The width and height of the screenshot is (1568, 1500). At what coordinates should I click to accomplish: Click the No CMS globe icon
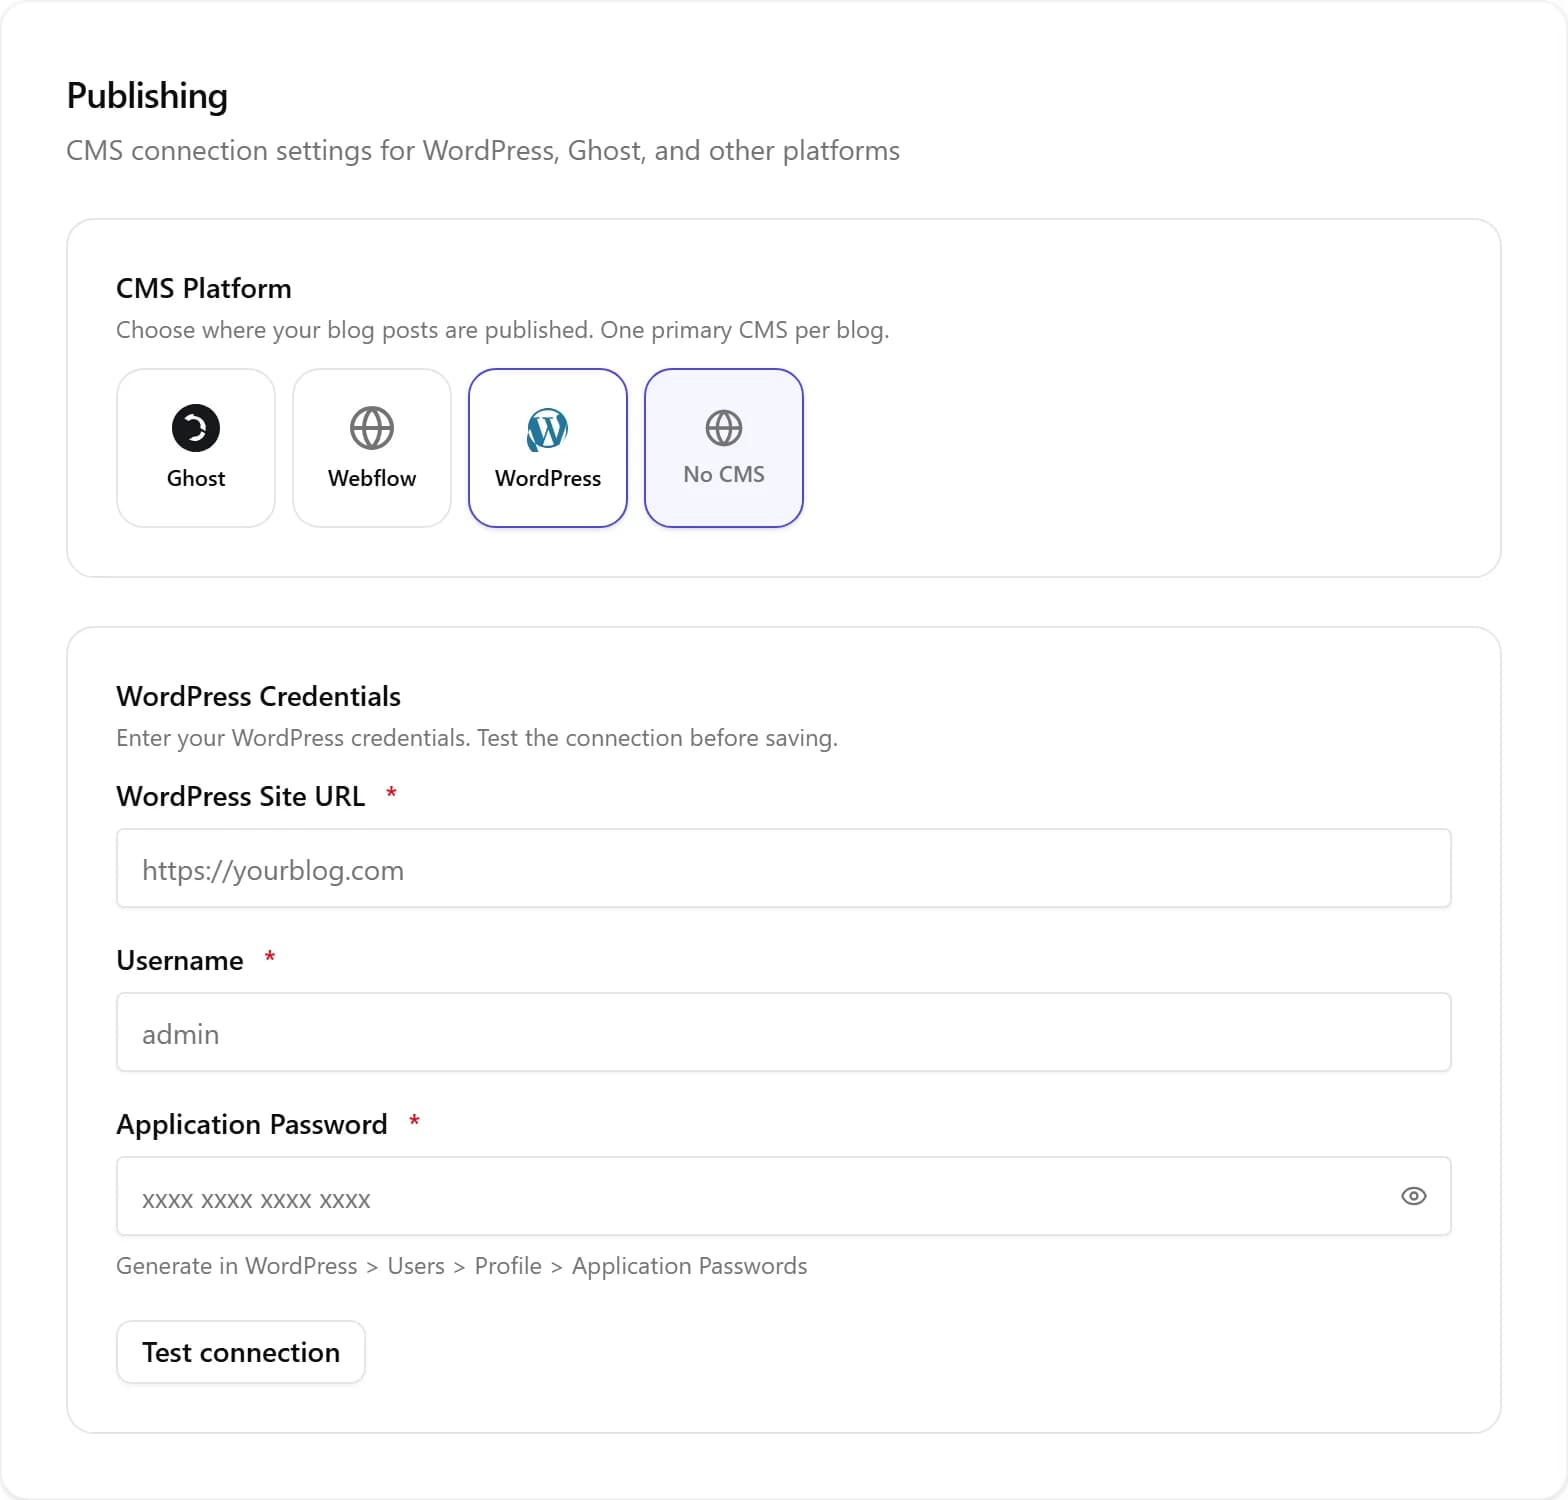(x=724, y=428)
